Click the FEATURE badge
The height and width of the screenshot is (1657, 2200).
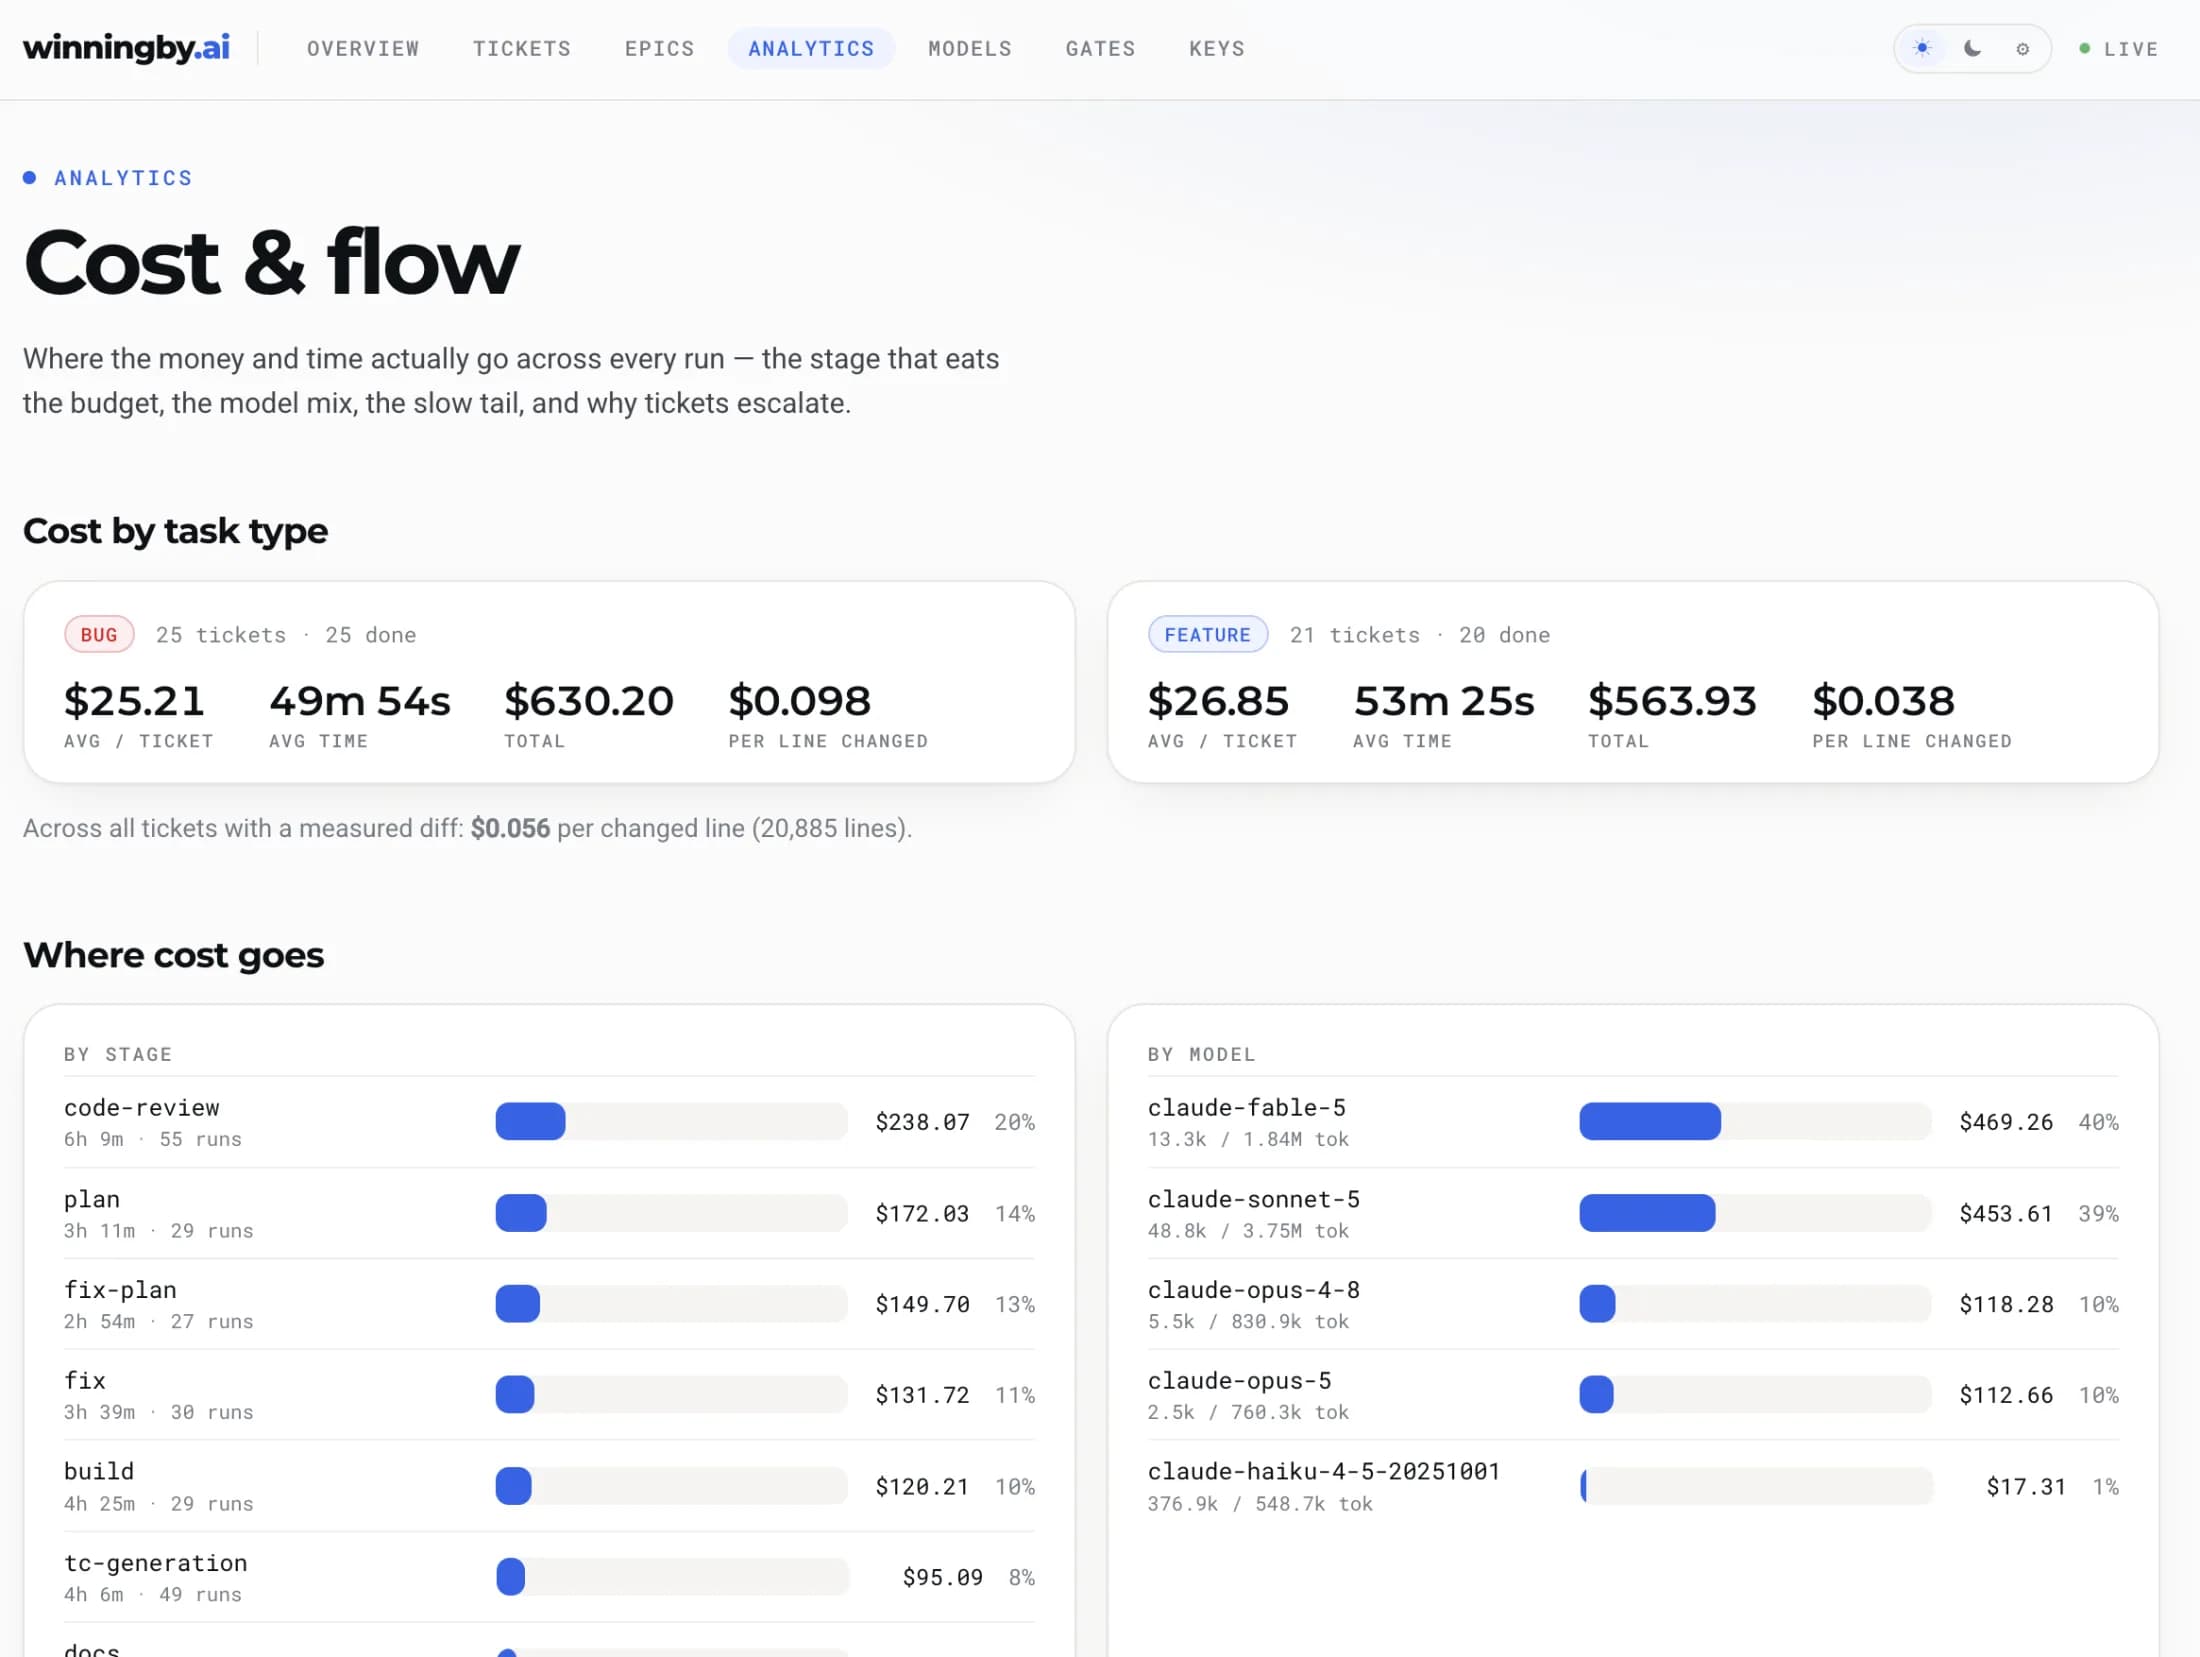[1207, 634]
